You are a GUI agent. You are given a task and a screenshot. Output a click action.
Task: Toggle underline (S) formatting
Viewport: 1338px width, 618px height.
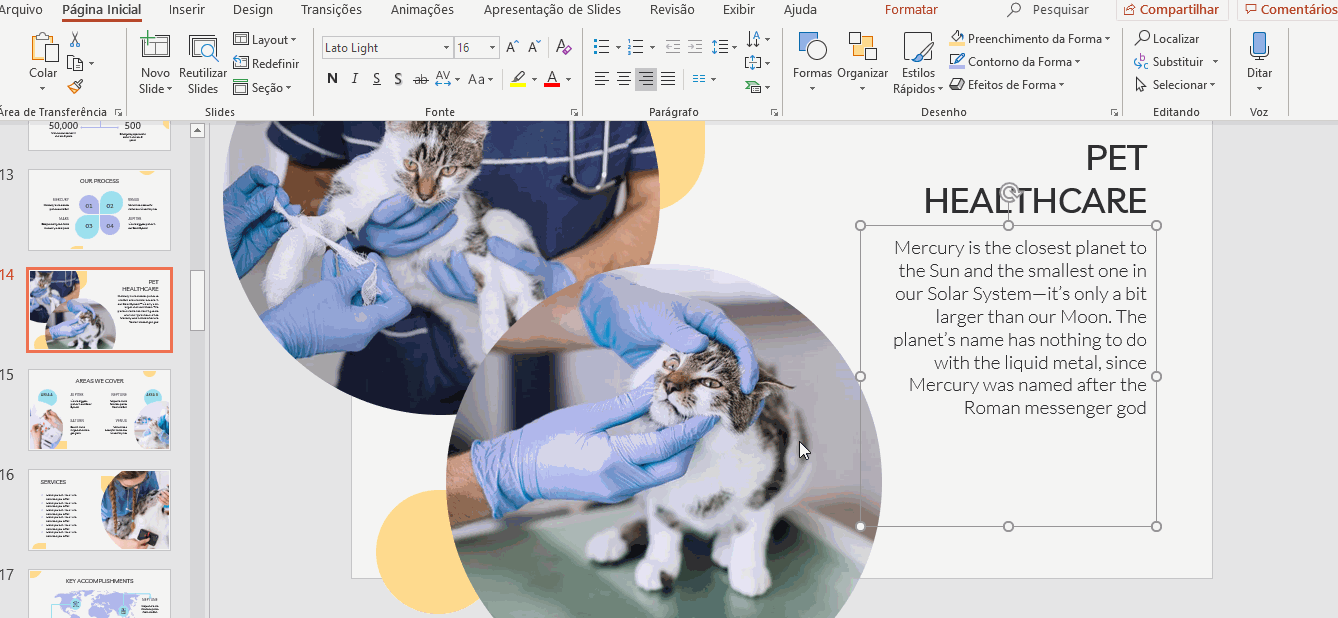pos(376,80)
